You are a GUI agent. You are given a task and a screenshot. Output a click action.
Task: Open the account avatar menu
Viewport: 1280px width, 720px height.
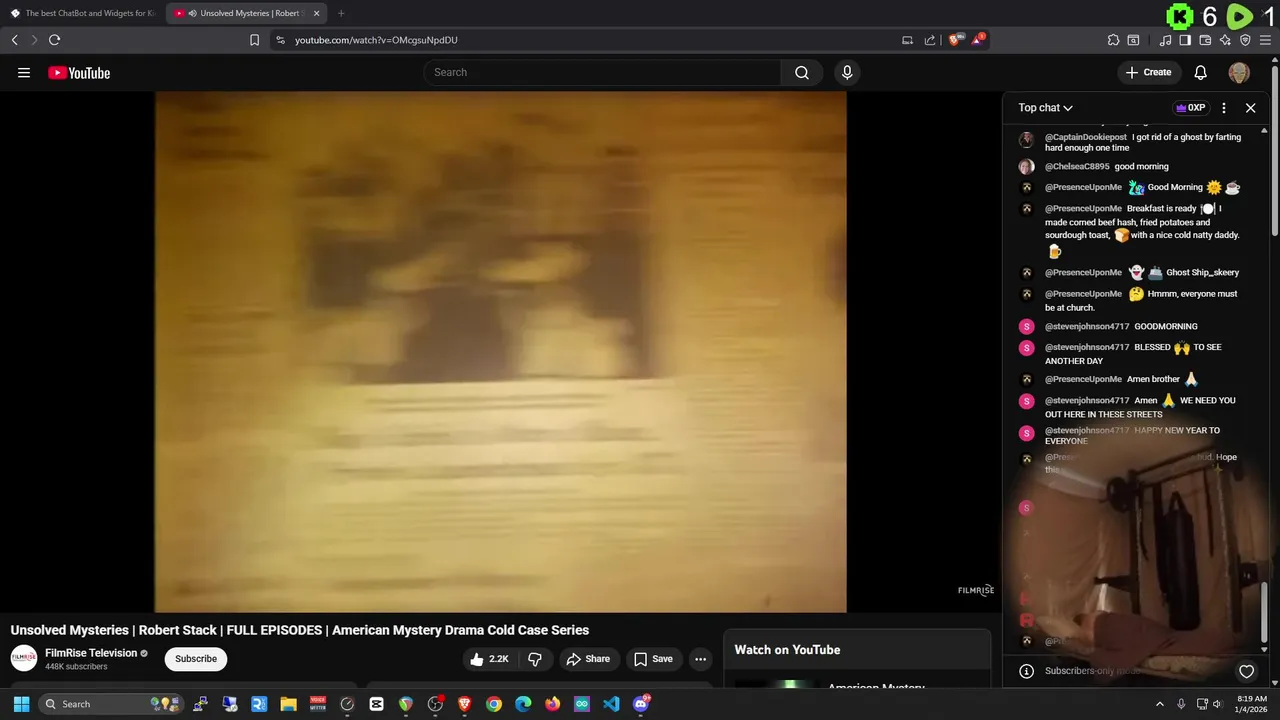(1239, 72)
